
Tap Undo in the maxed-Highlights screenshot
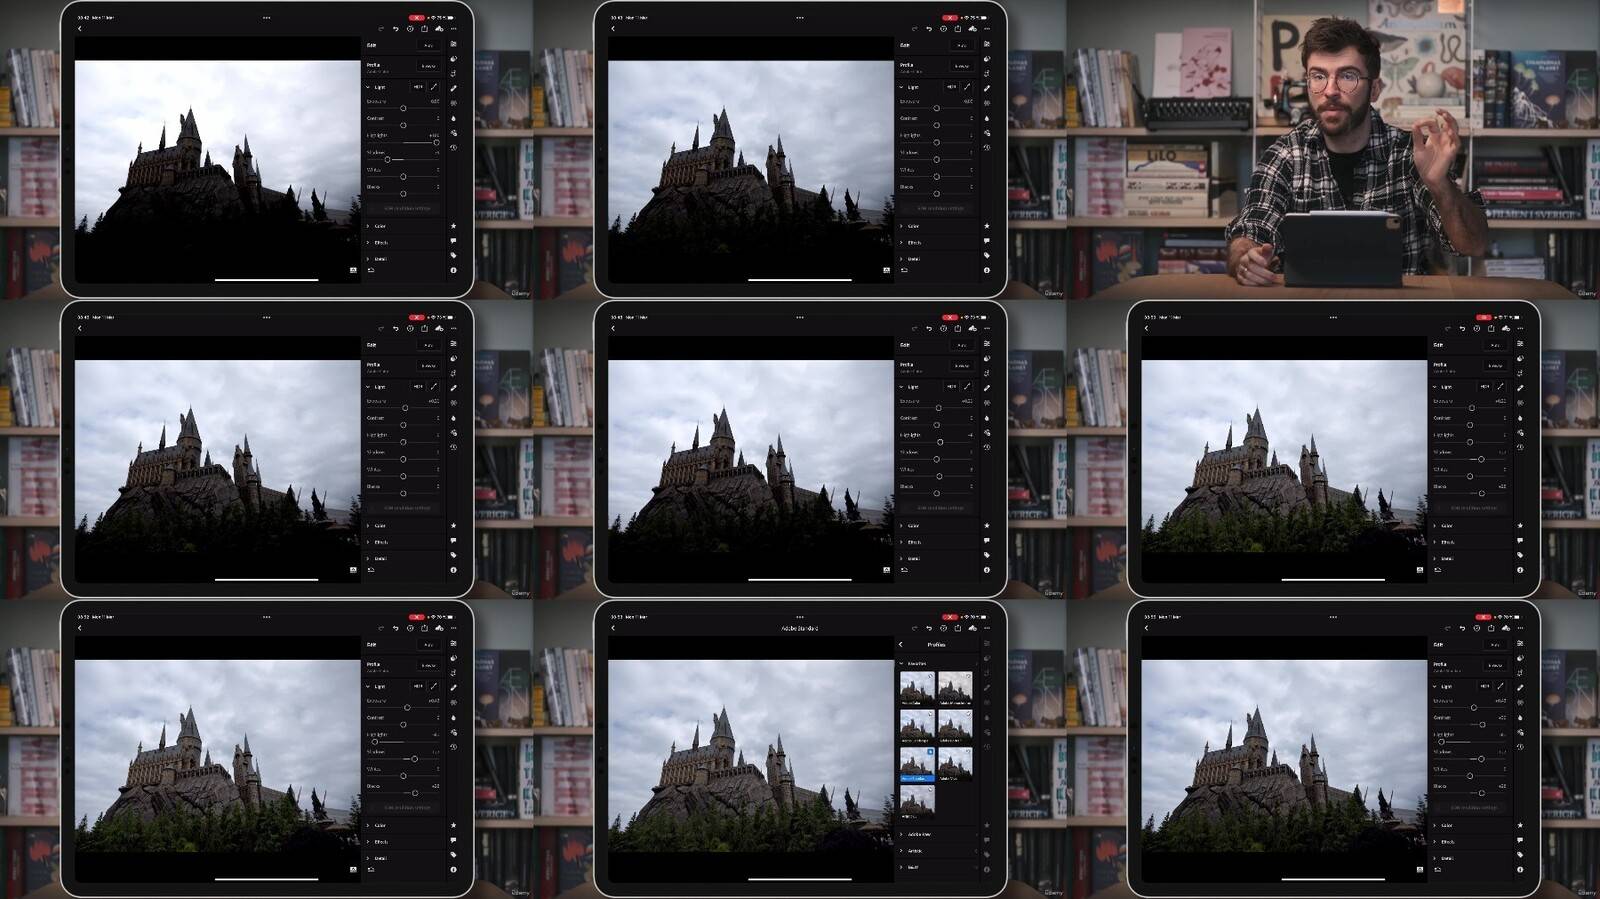click(396, 29)
